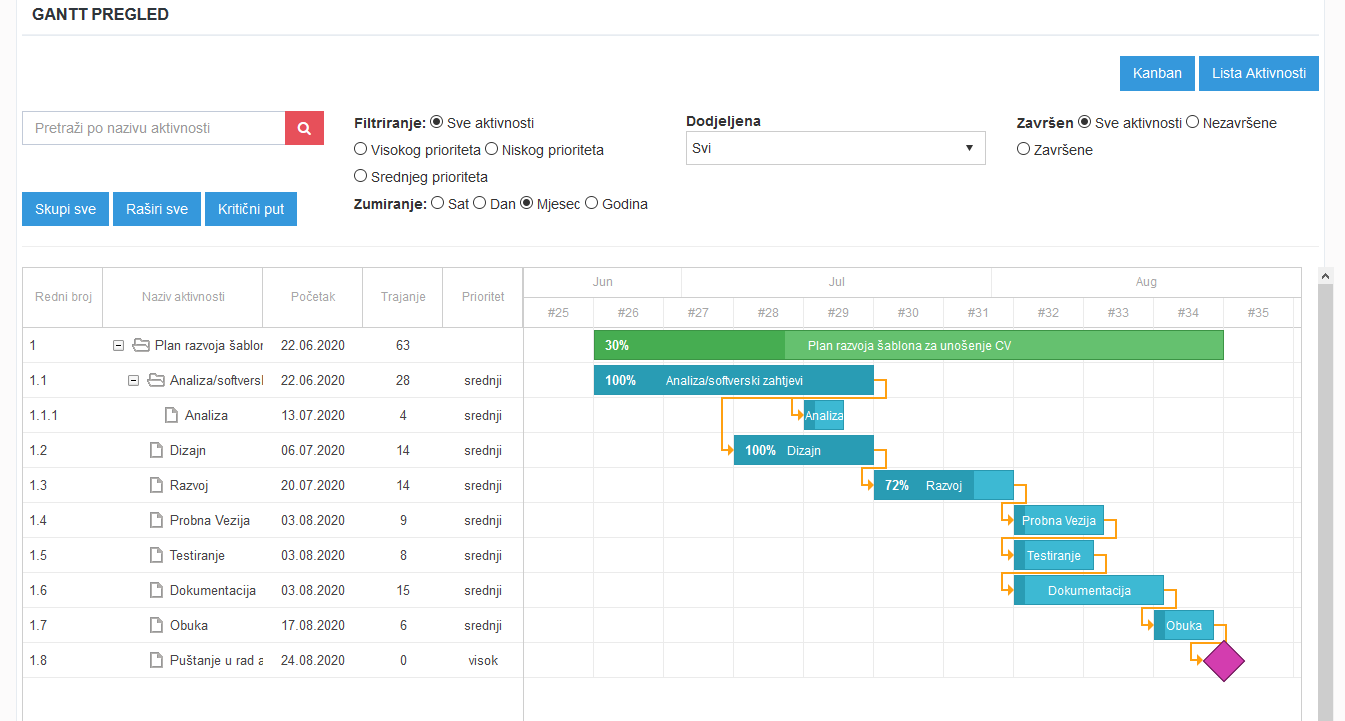
Task: Click the Početak column header
Action: point(313,297)
